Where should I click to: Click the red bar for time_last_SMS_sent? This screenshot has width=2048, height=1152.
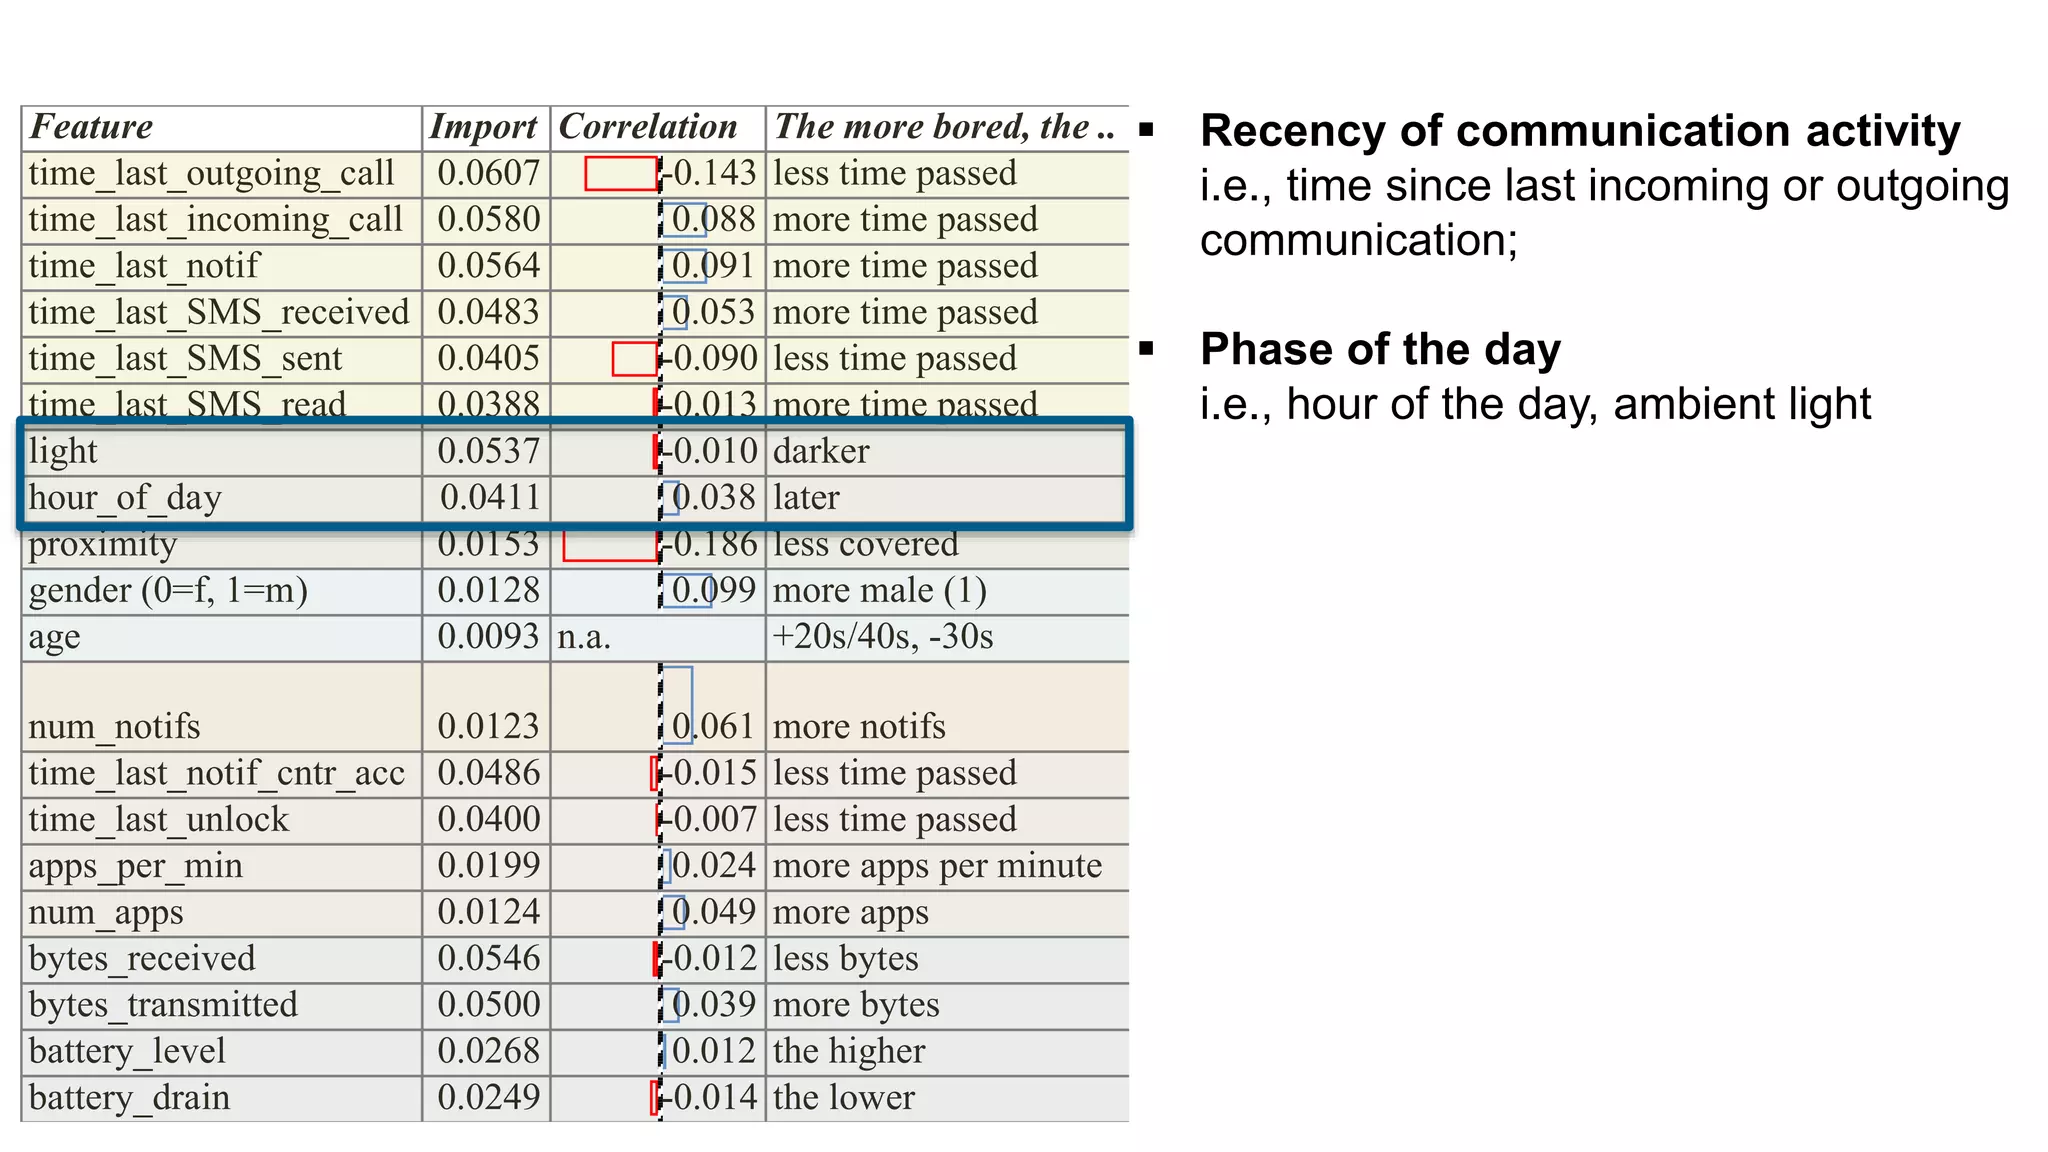(635, 359)
